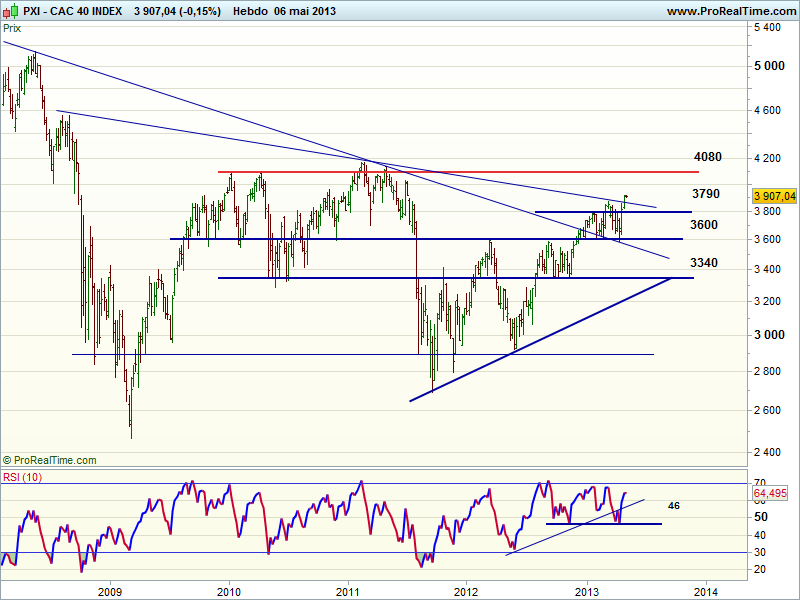Click the 3790 level annotation
Image resolution: width=800 pixels, height=600 pixels.
(705, 193)
